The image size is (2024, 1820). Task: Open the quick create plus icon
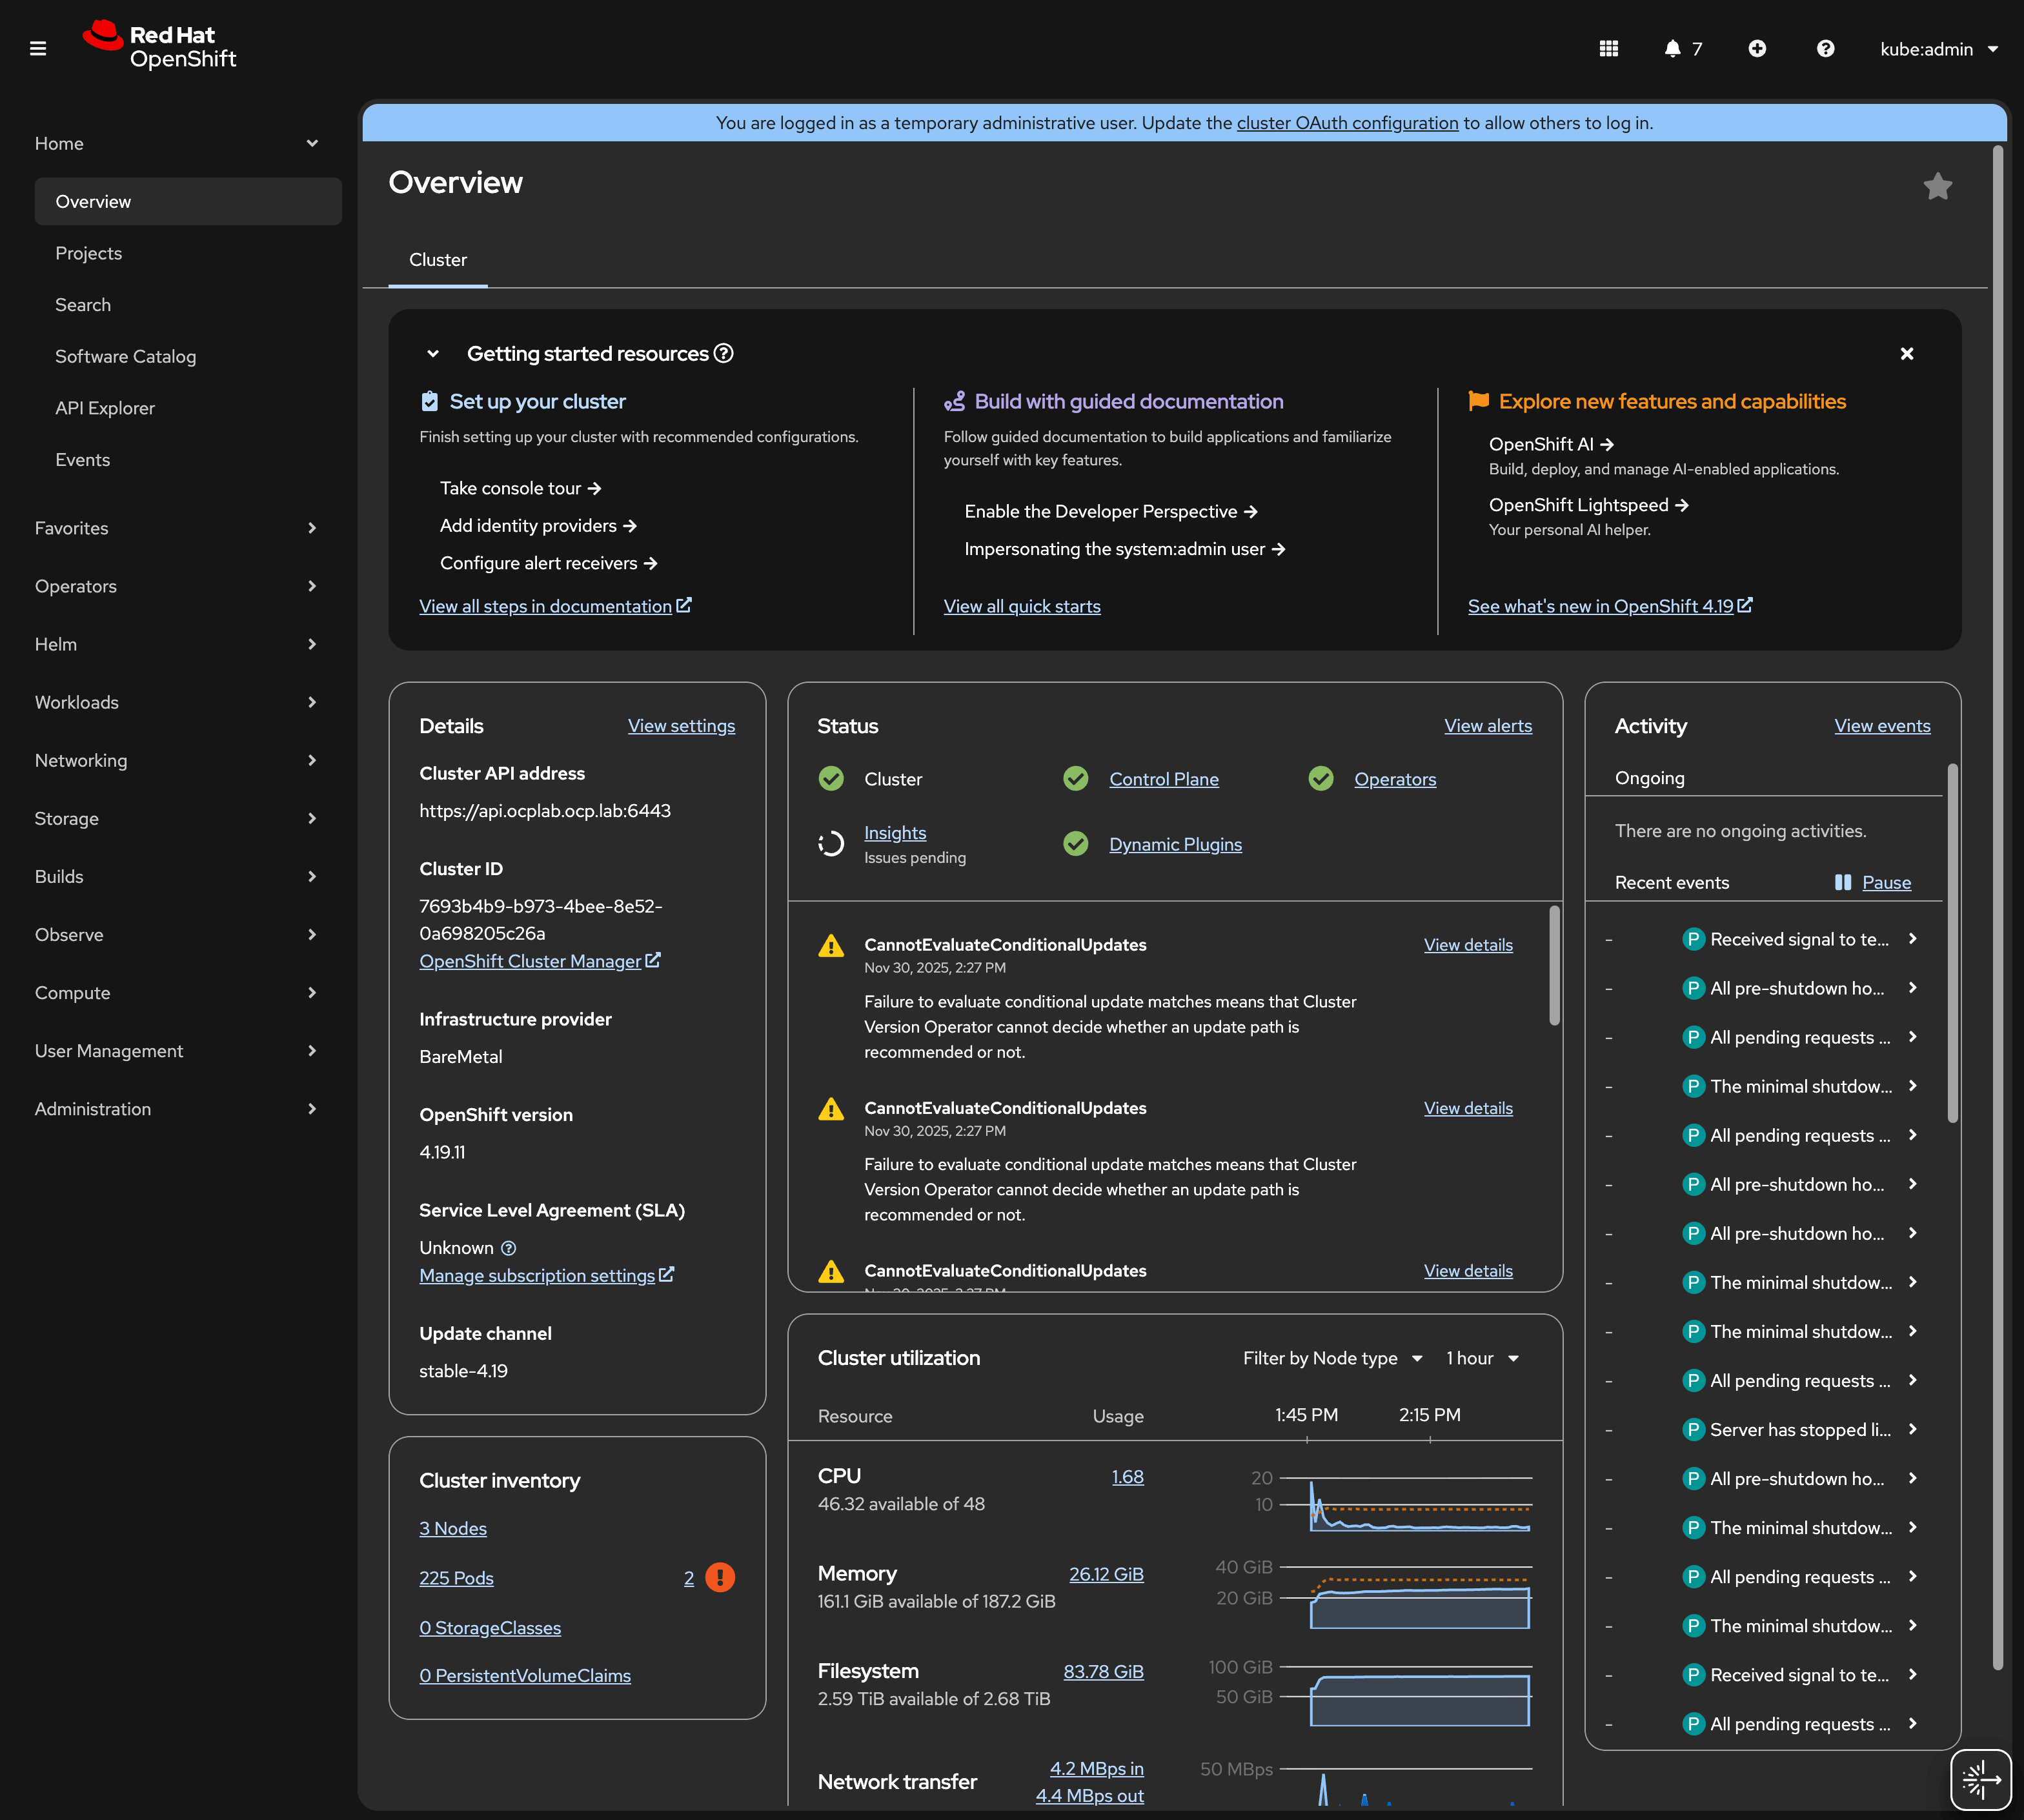1758,48
